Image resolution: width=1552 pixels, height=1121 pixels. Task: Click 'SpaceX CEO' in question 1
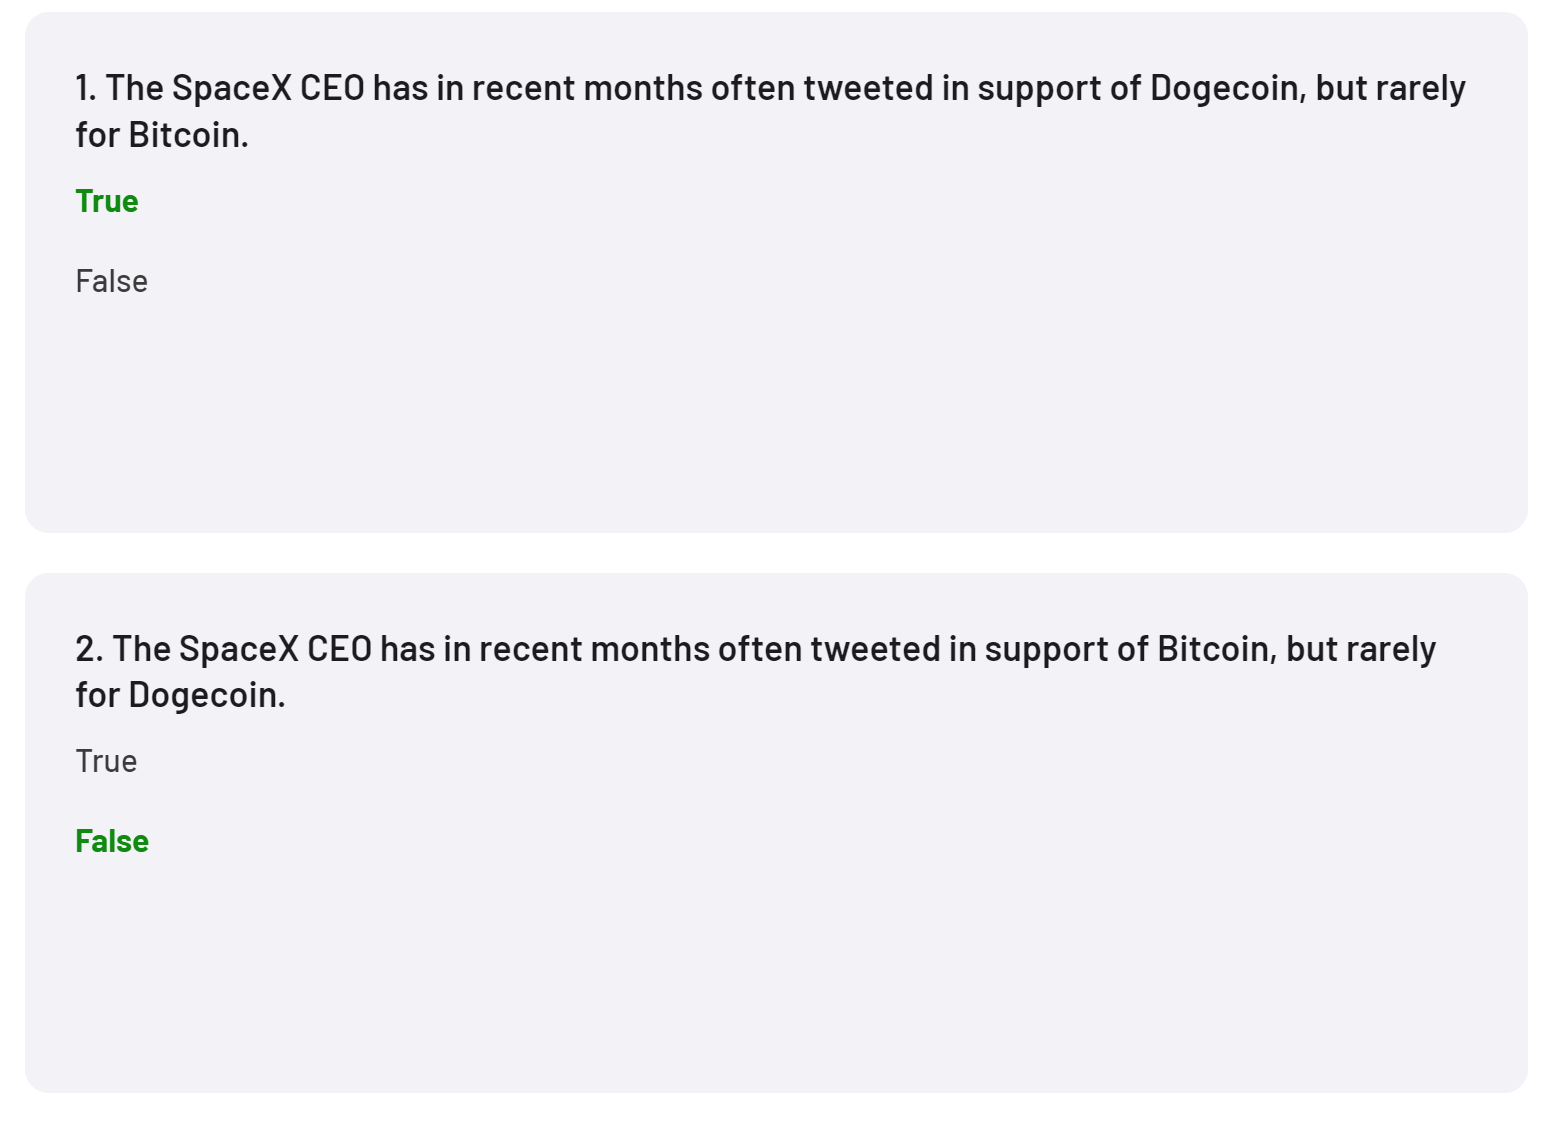(268, 89)
